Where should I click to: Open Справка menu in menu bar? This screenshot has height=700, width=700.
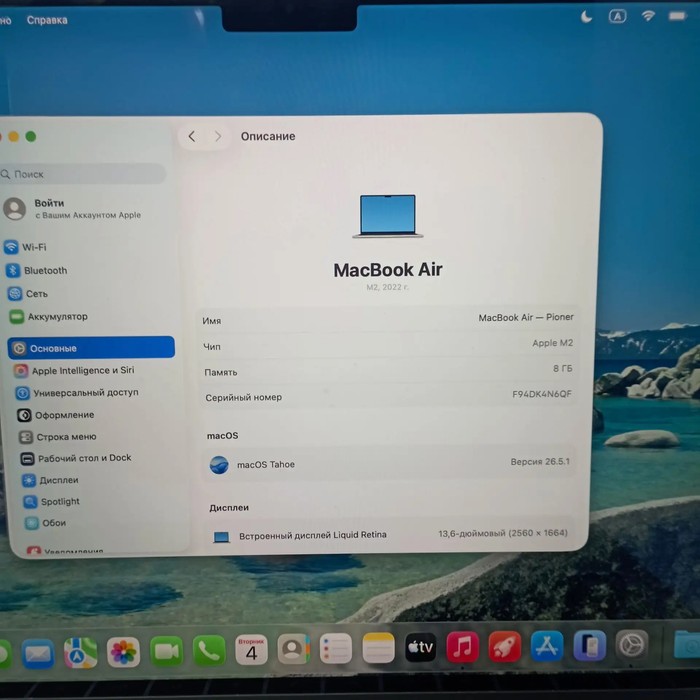pos(47,20)
